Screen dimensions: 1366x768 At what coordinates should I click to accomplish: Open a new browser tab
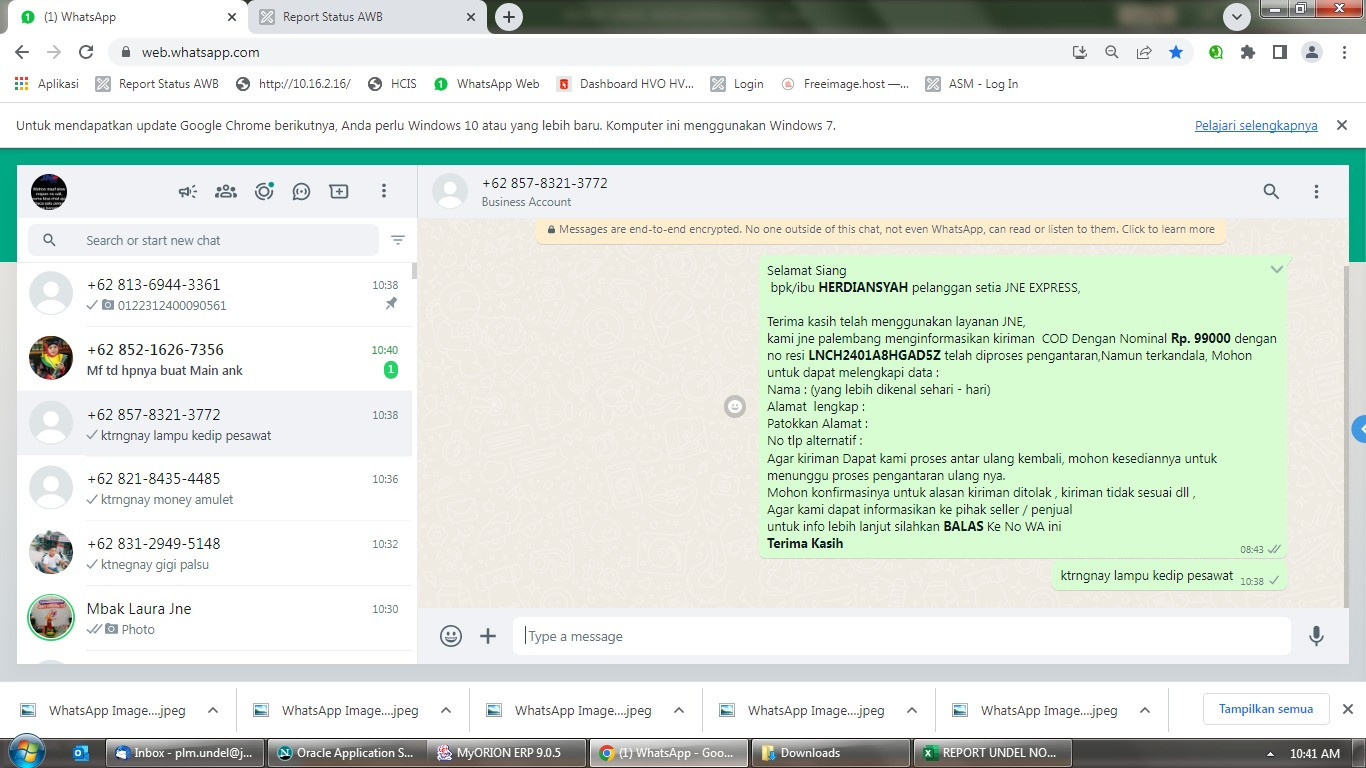(x=509, y=17)
